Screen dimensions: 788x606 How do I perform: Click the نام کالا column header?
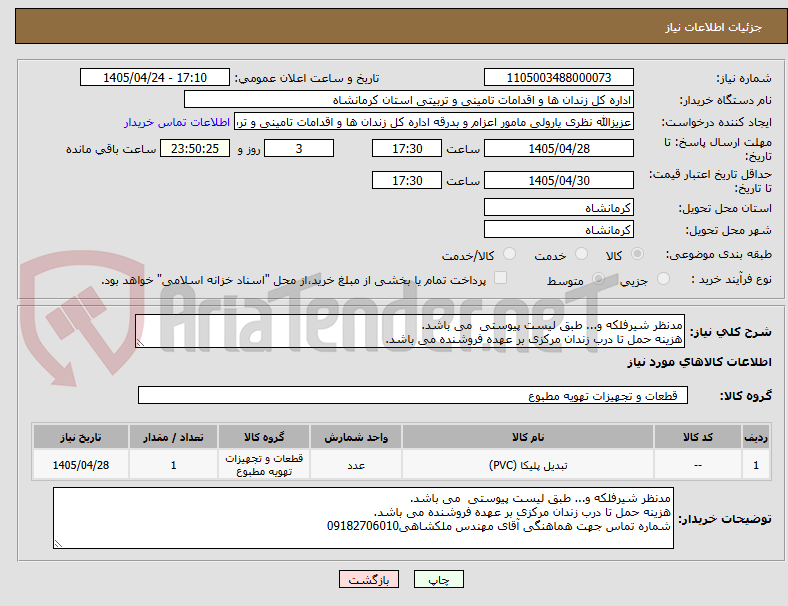[528, 437]
